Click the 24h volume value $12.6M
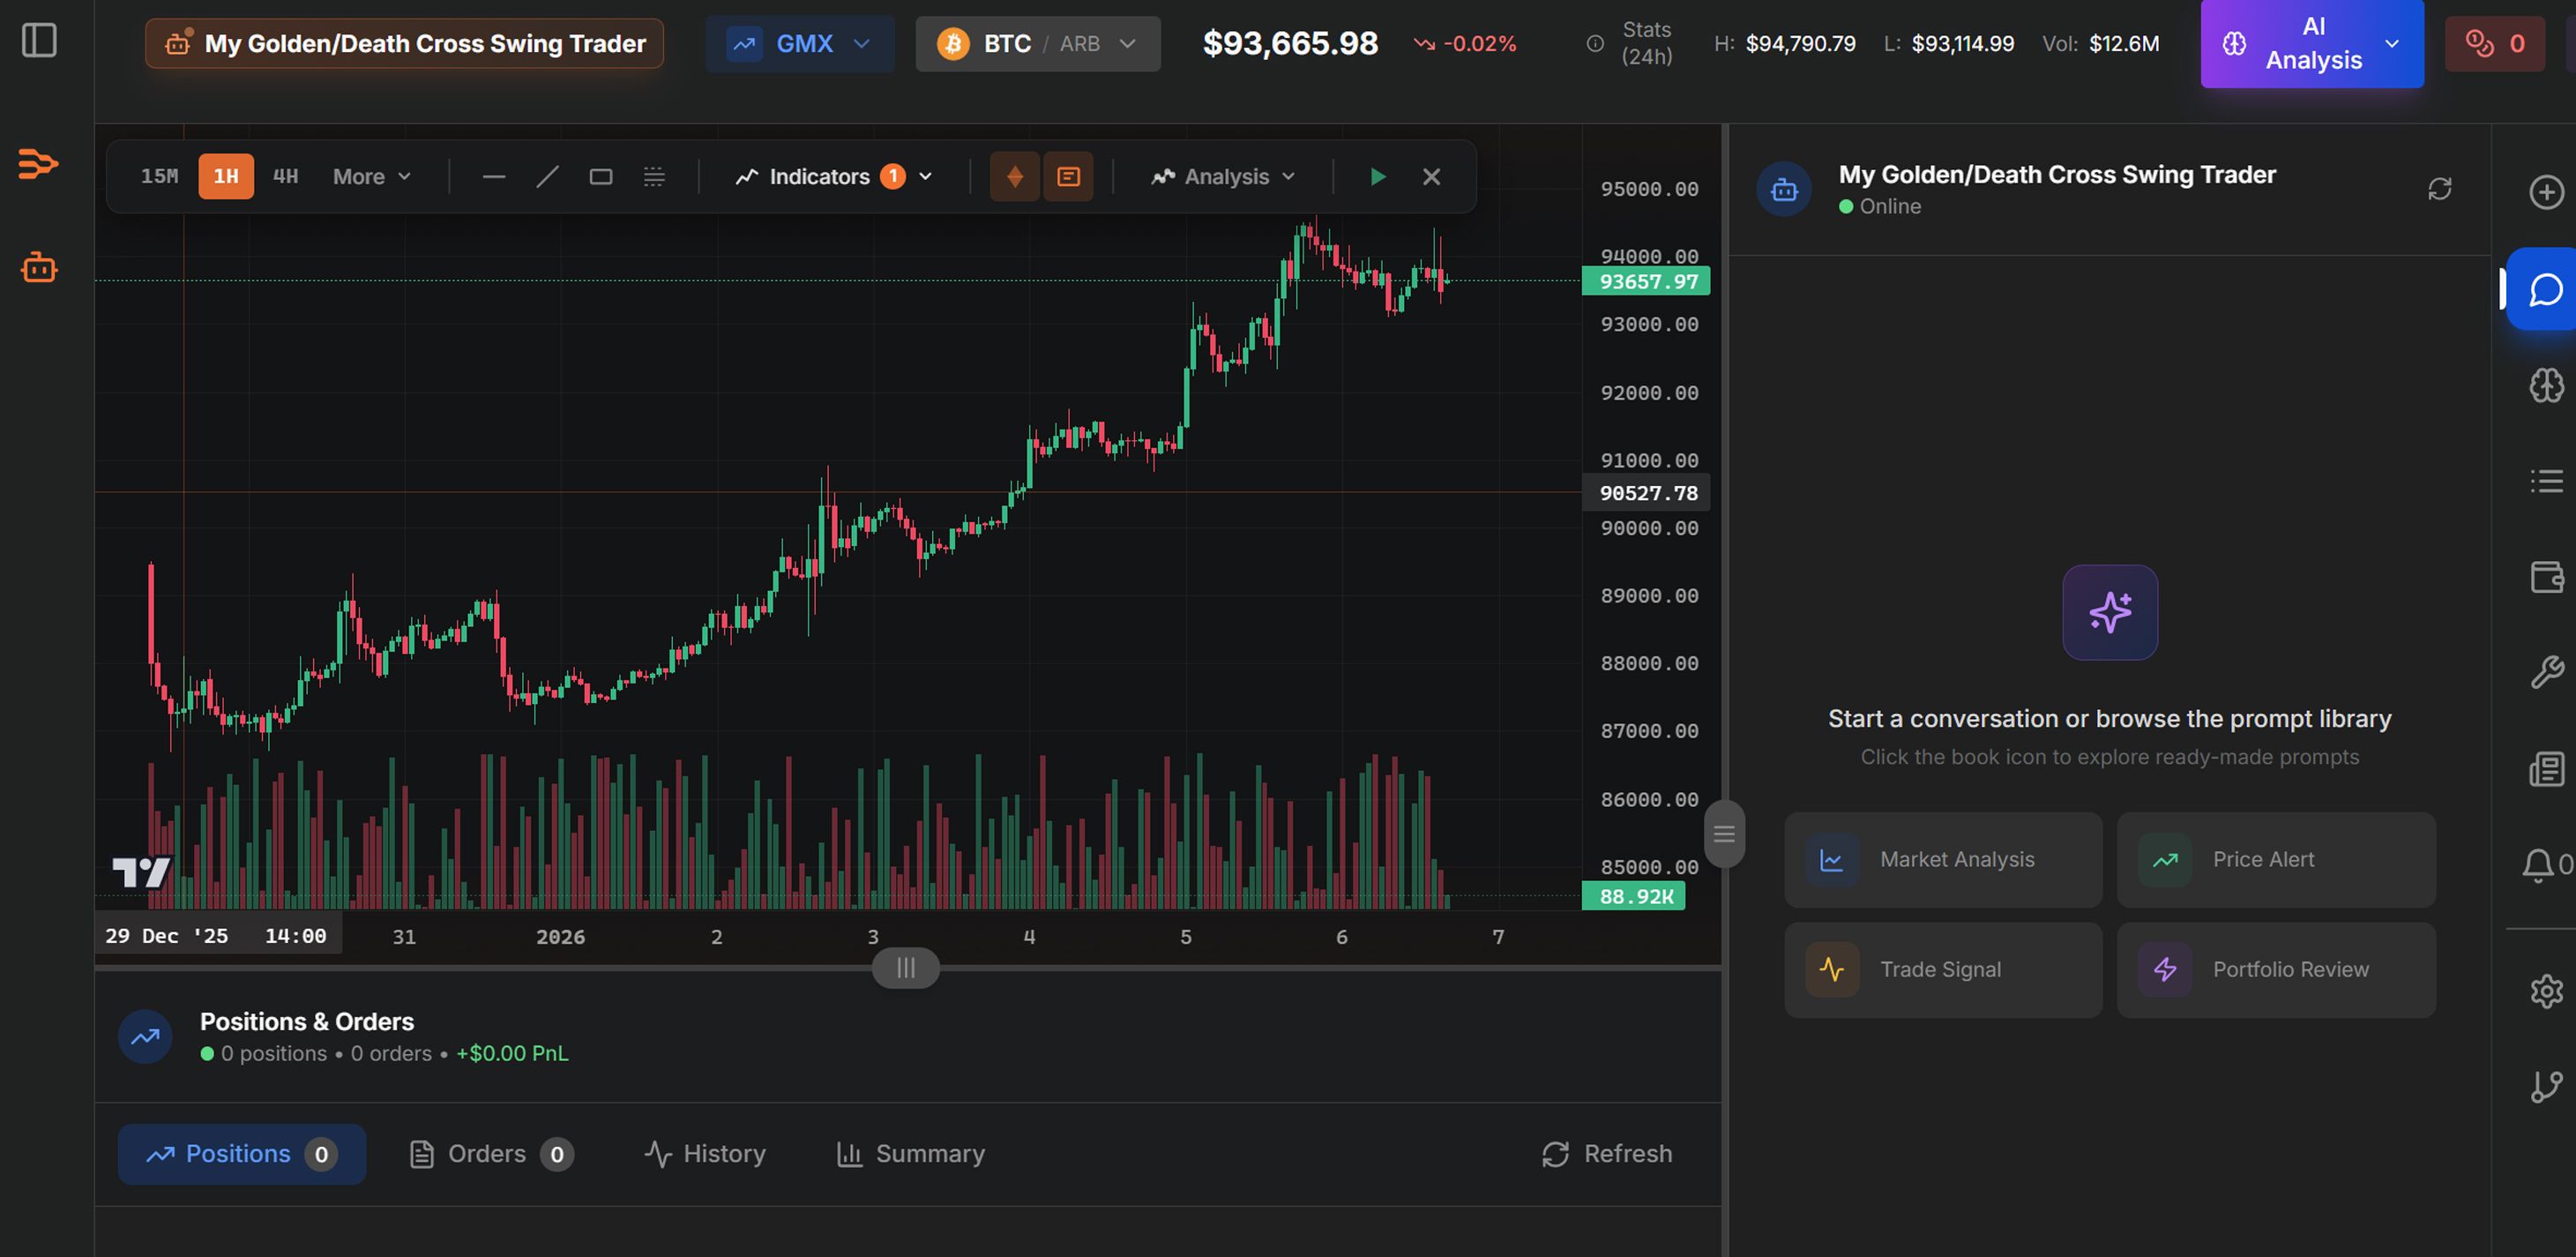2576x1257 pixels. 2124,44
